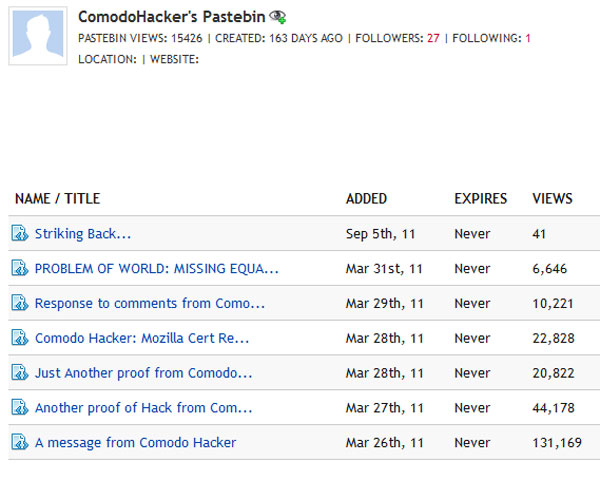
Task: Click the ADDED column header
Action: 366,199
